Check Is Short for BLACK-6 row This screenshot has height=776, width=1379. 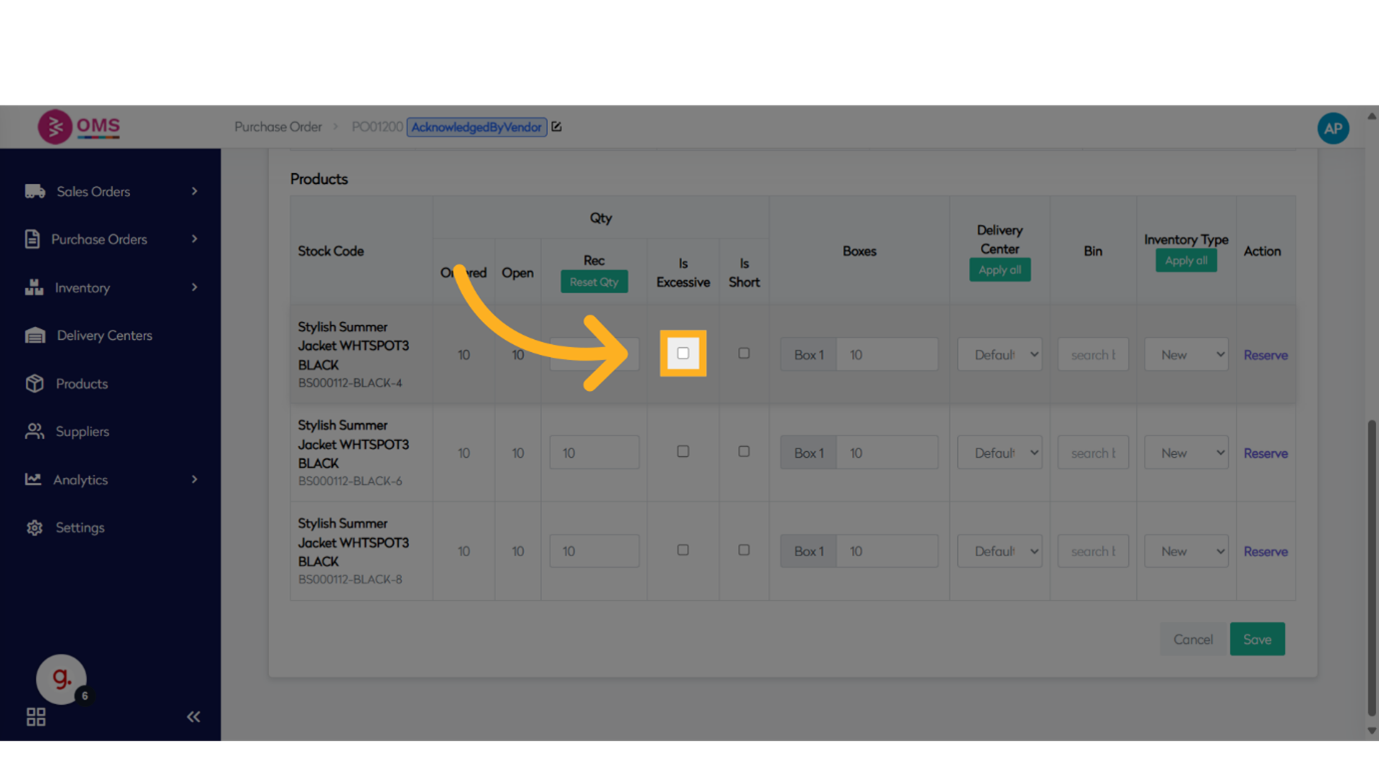744,452
